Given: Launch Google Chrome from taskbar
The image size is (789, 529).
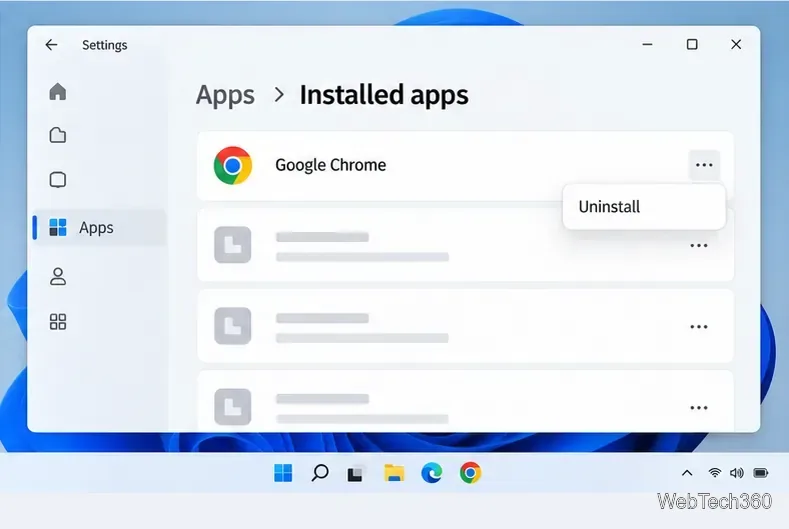Looking at the screenshot, I should click(x=470, y=473).
